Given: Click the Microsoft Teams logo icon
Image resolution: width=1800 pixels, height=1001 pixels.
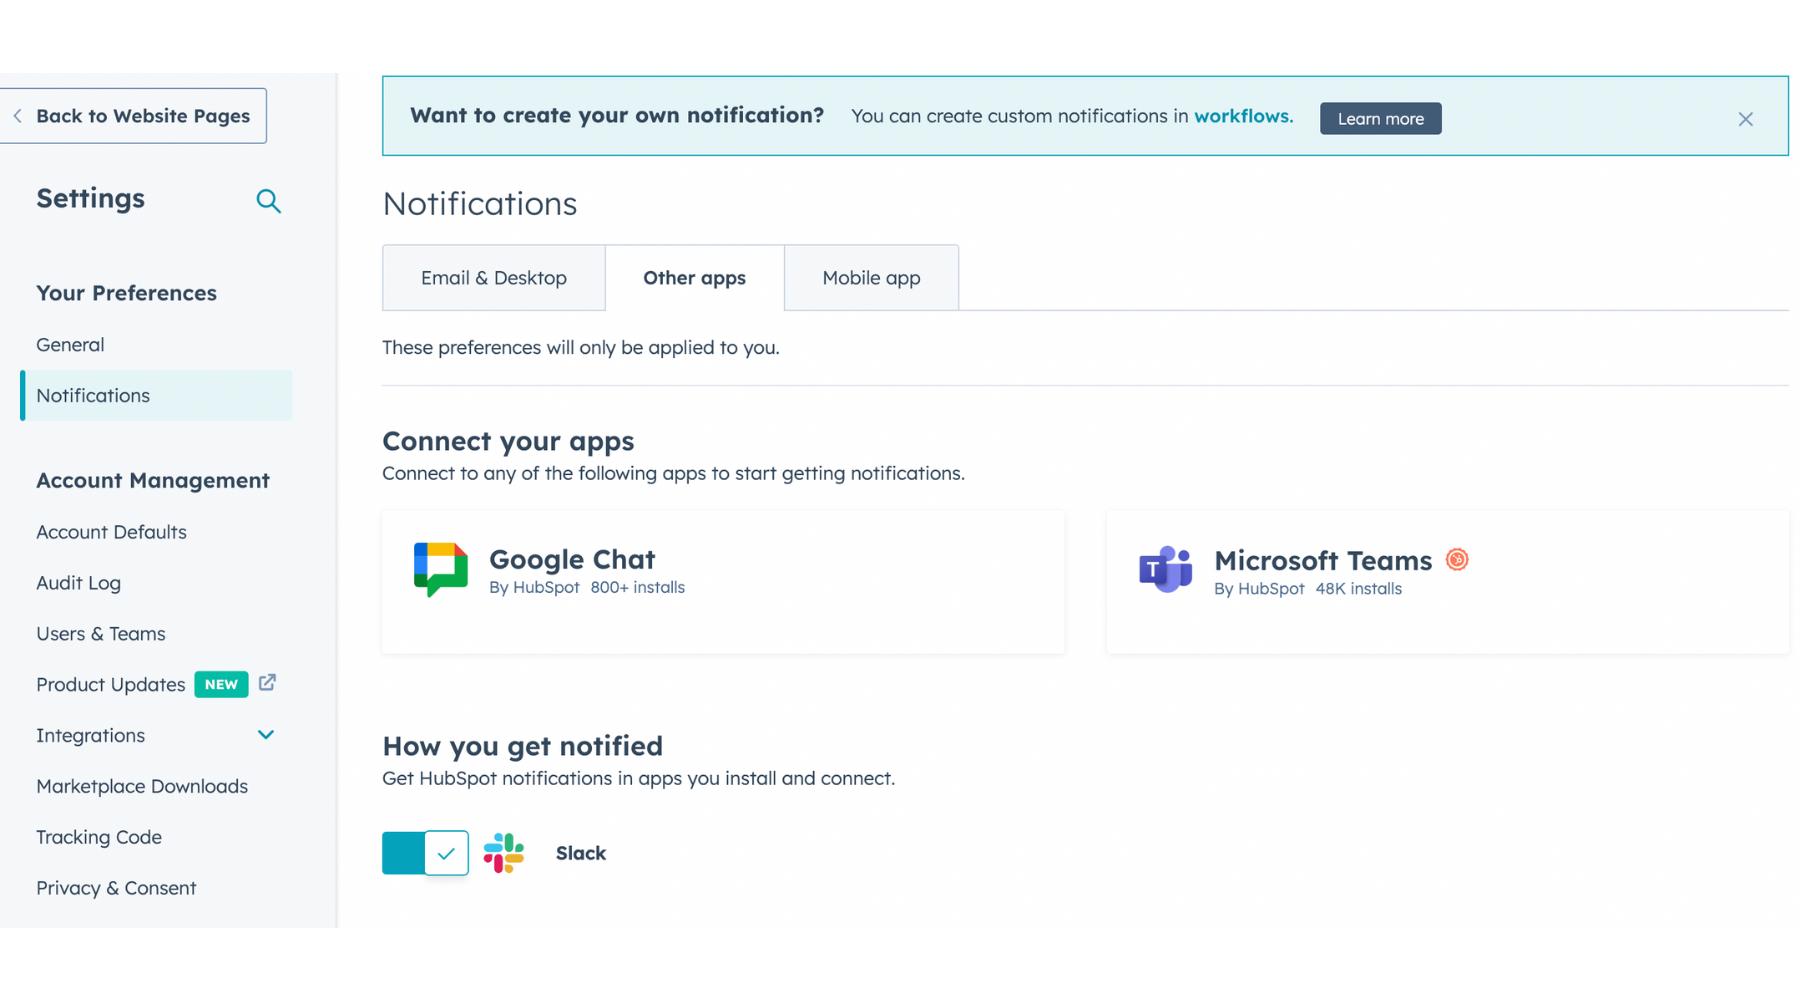Looking at the screenshot, I should pyautogui.click(x=1165, y=570).
